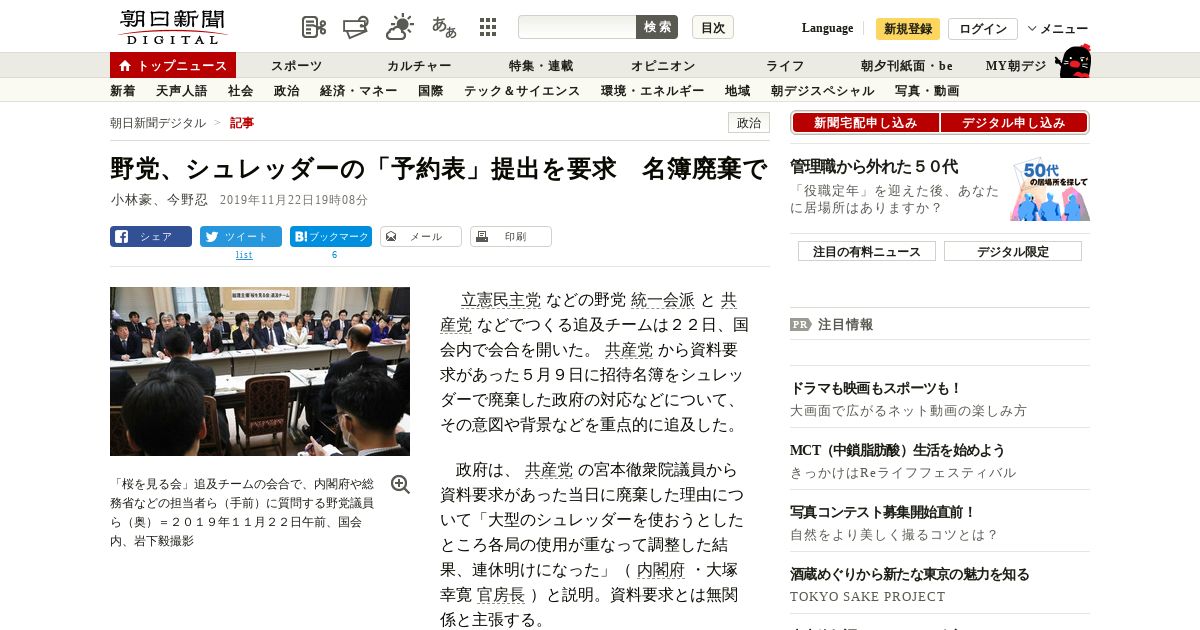
Task: Open the Asahi Shimbun Digital logo
Action: tap(173, 27)
